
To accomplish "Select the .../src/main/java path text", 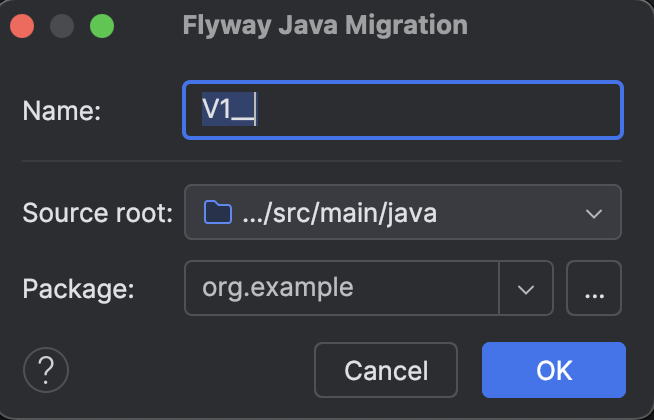I will (x=339, y=212).
